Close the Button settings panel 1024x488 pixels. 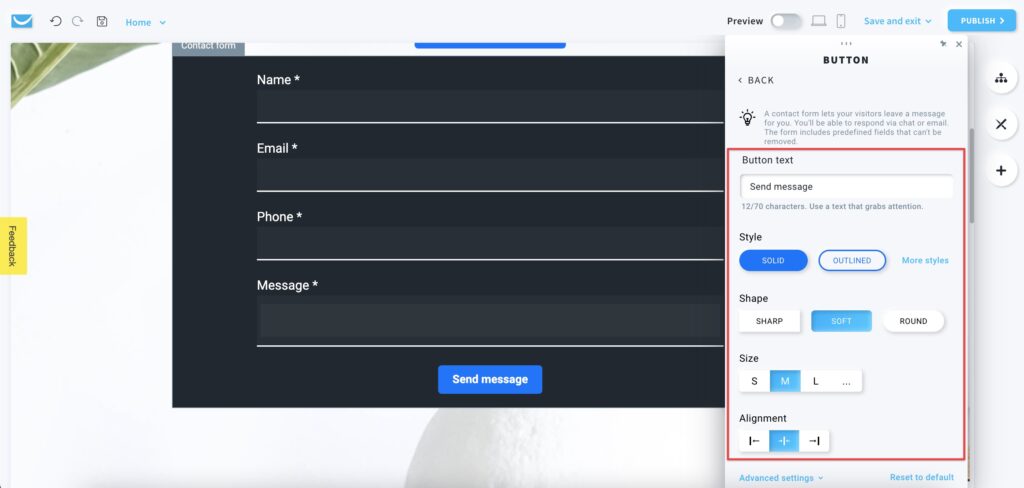959,44
